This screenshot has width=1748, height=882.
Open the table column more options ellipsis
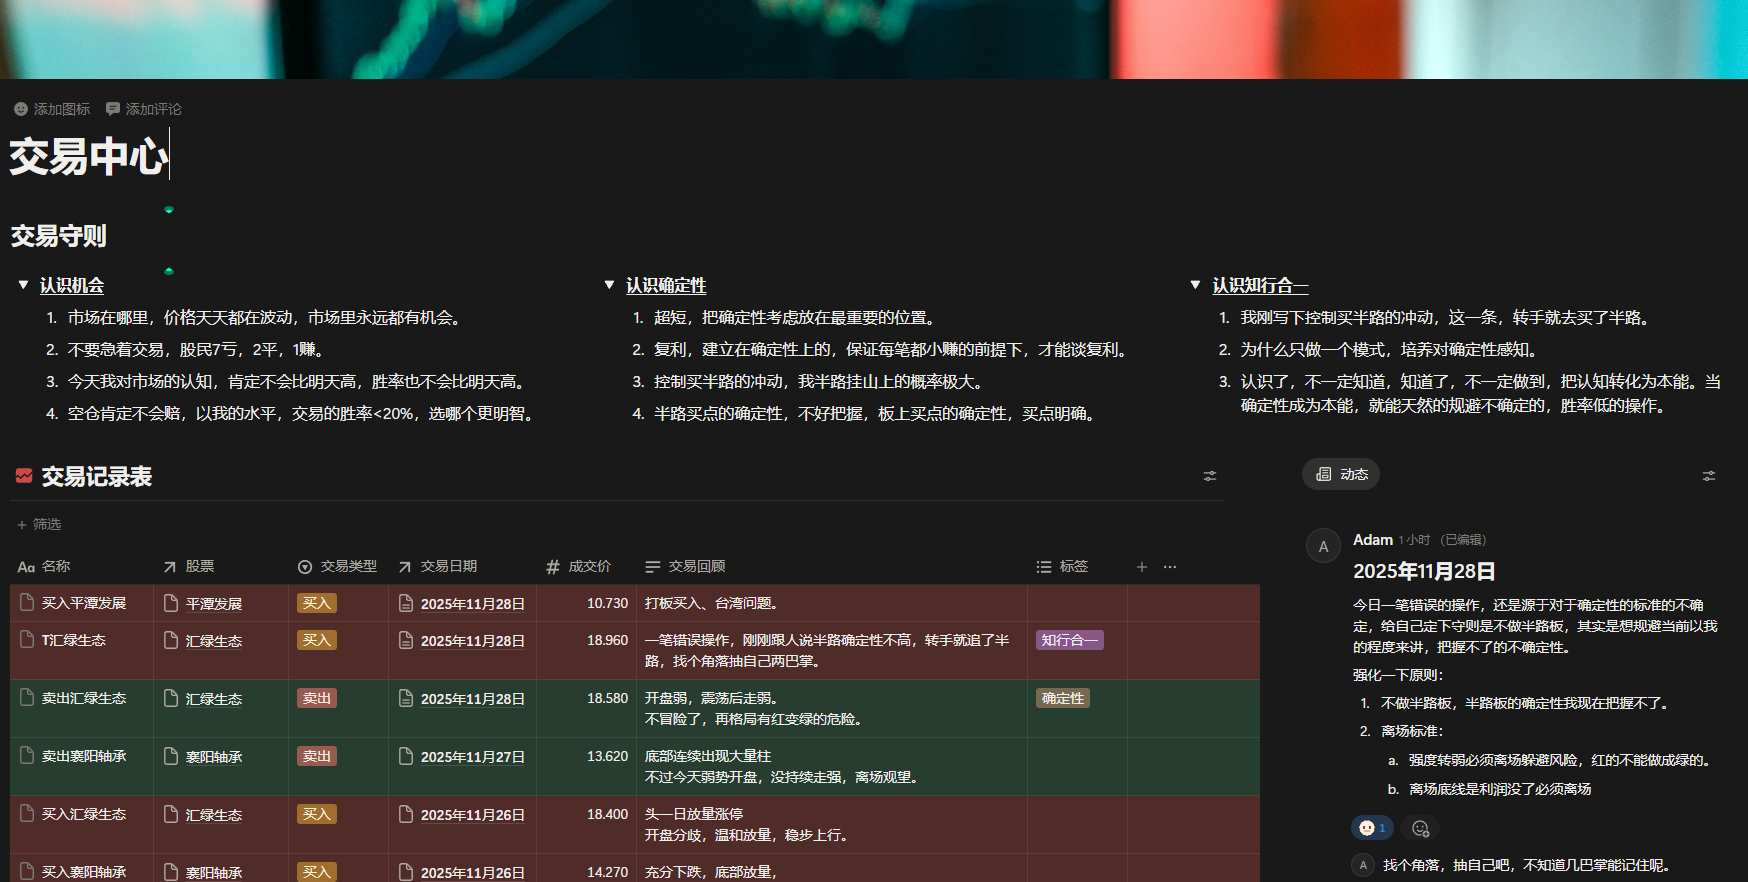[1170, 567]
